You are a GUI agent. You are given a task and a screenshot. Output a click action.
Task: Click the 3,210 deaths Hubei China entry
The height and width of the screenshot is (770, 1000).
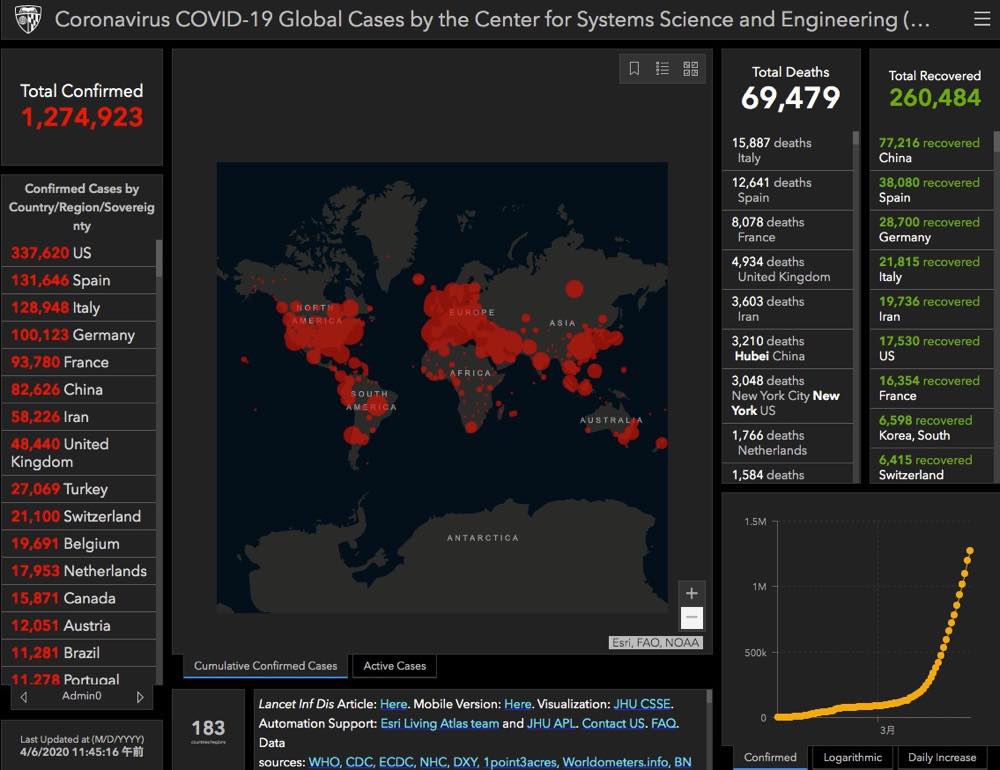pos(788,348)
